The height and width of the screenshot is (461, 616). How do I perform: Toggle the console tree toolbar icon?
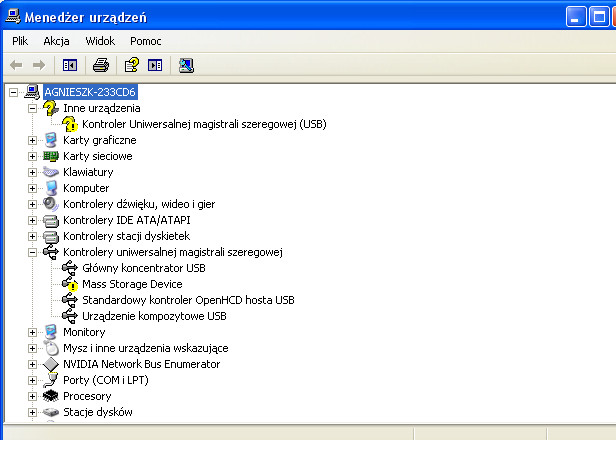pyautogui.click(x=70, y=65)
